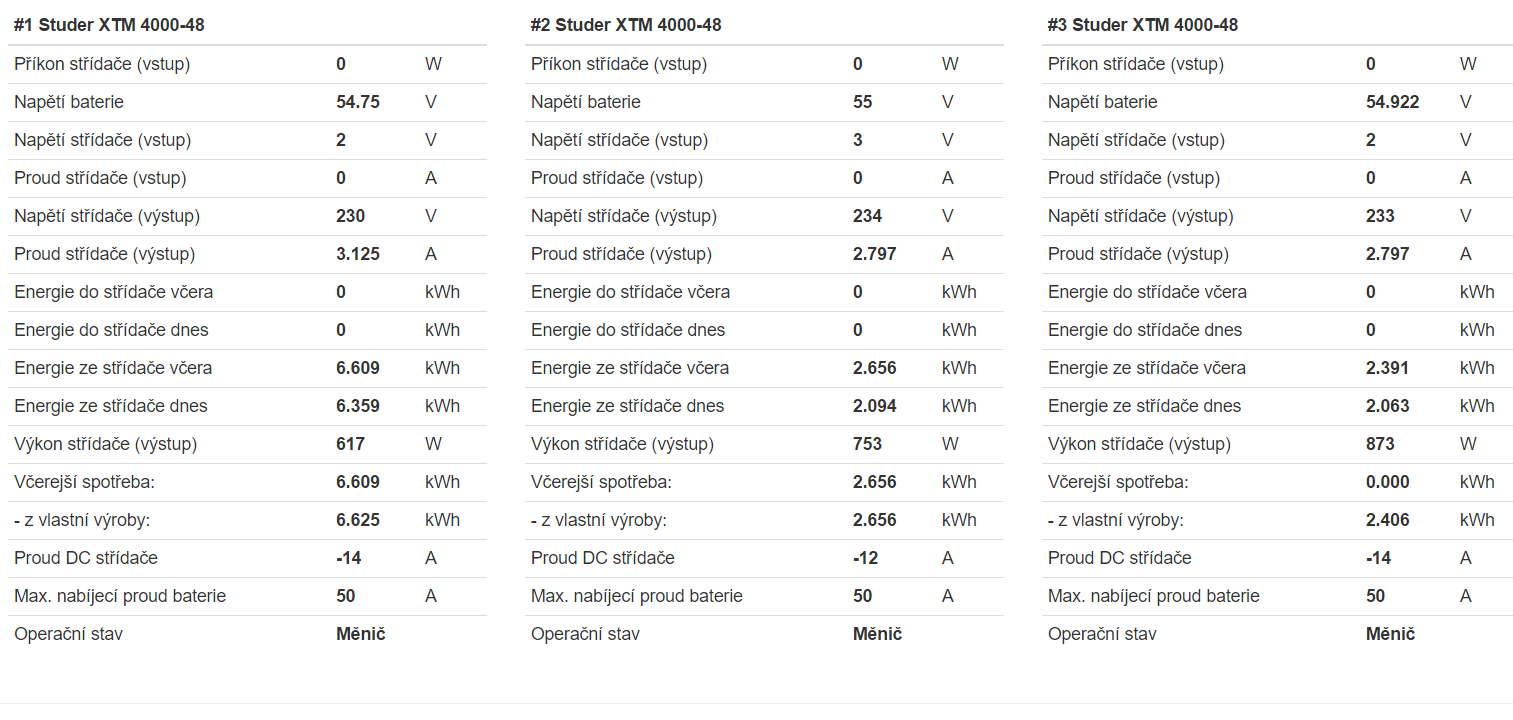Click the 0.000 kWh yesterday consumption value

tap(1388, 482)
